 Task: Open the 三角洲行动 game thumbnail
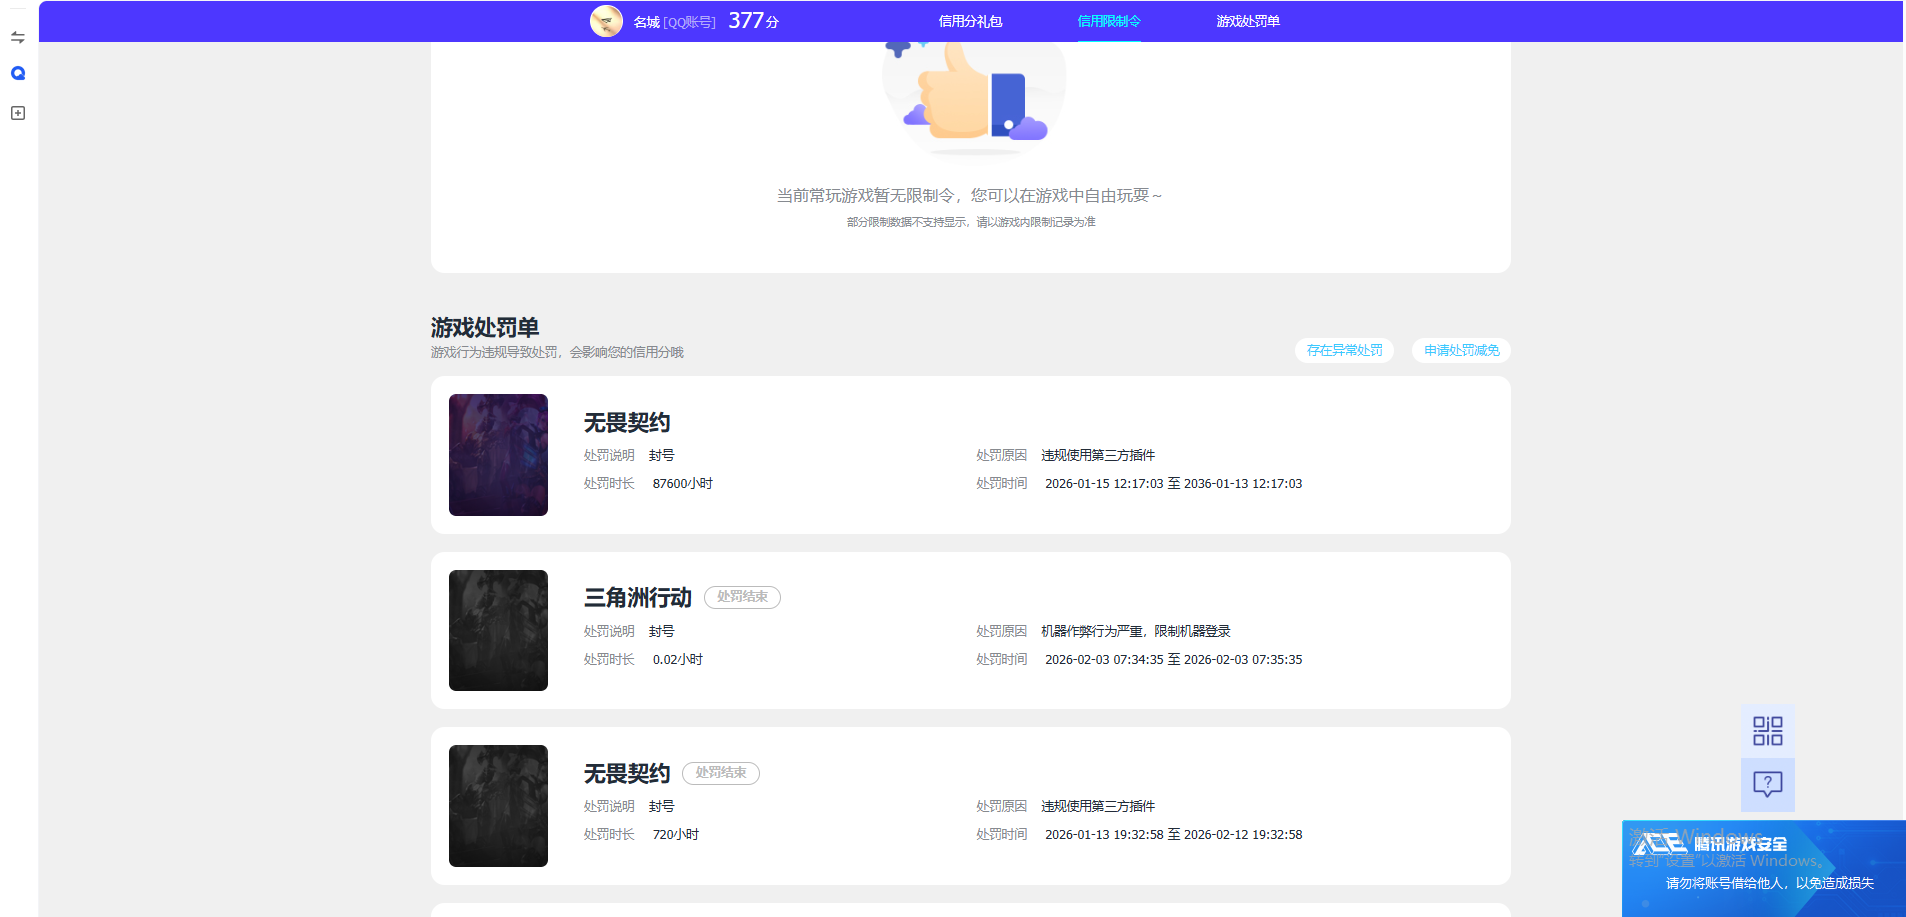(498, 630)
